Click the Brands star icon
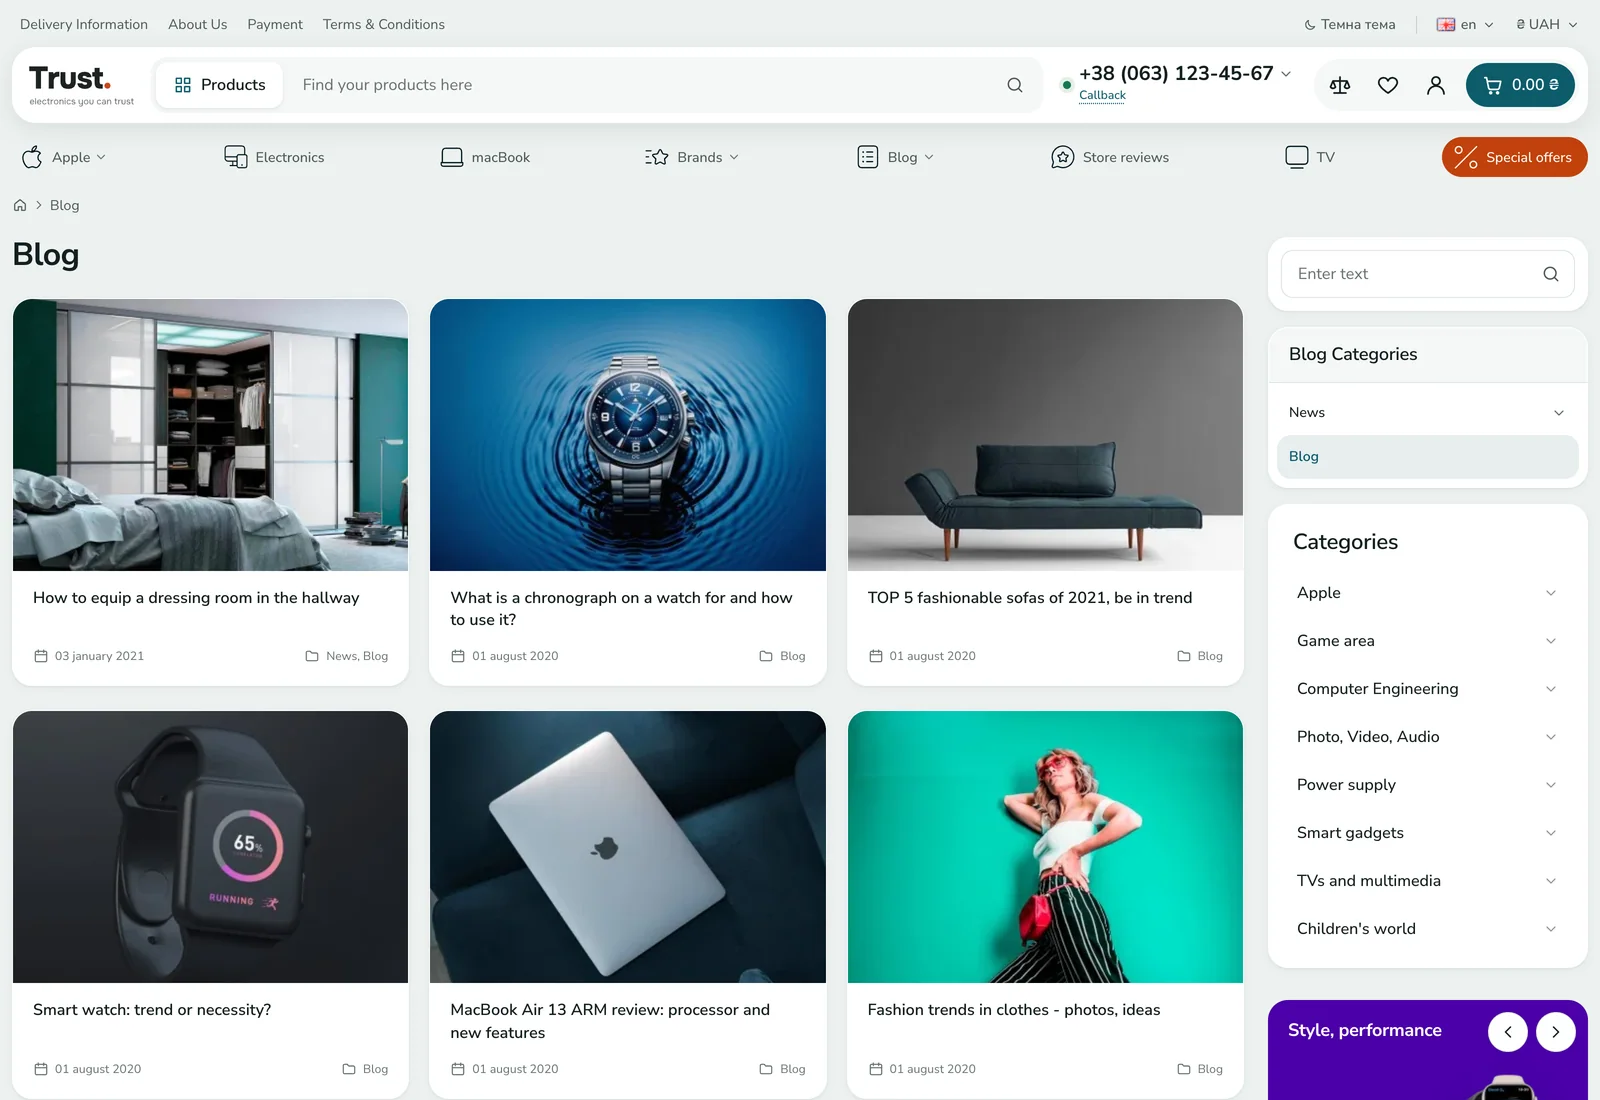This screenshot has height=1100, width=1600. pyautogui.click(x=657, y=157)
